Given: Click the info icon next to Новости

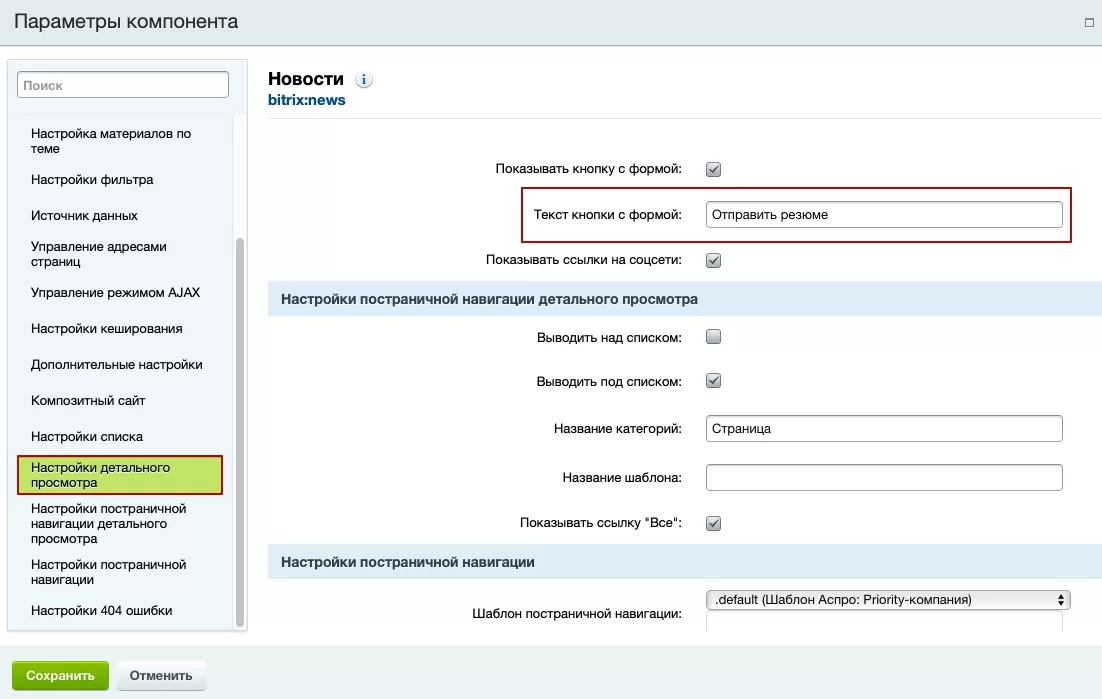Looking at the screenshot, I should (363, 79).
